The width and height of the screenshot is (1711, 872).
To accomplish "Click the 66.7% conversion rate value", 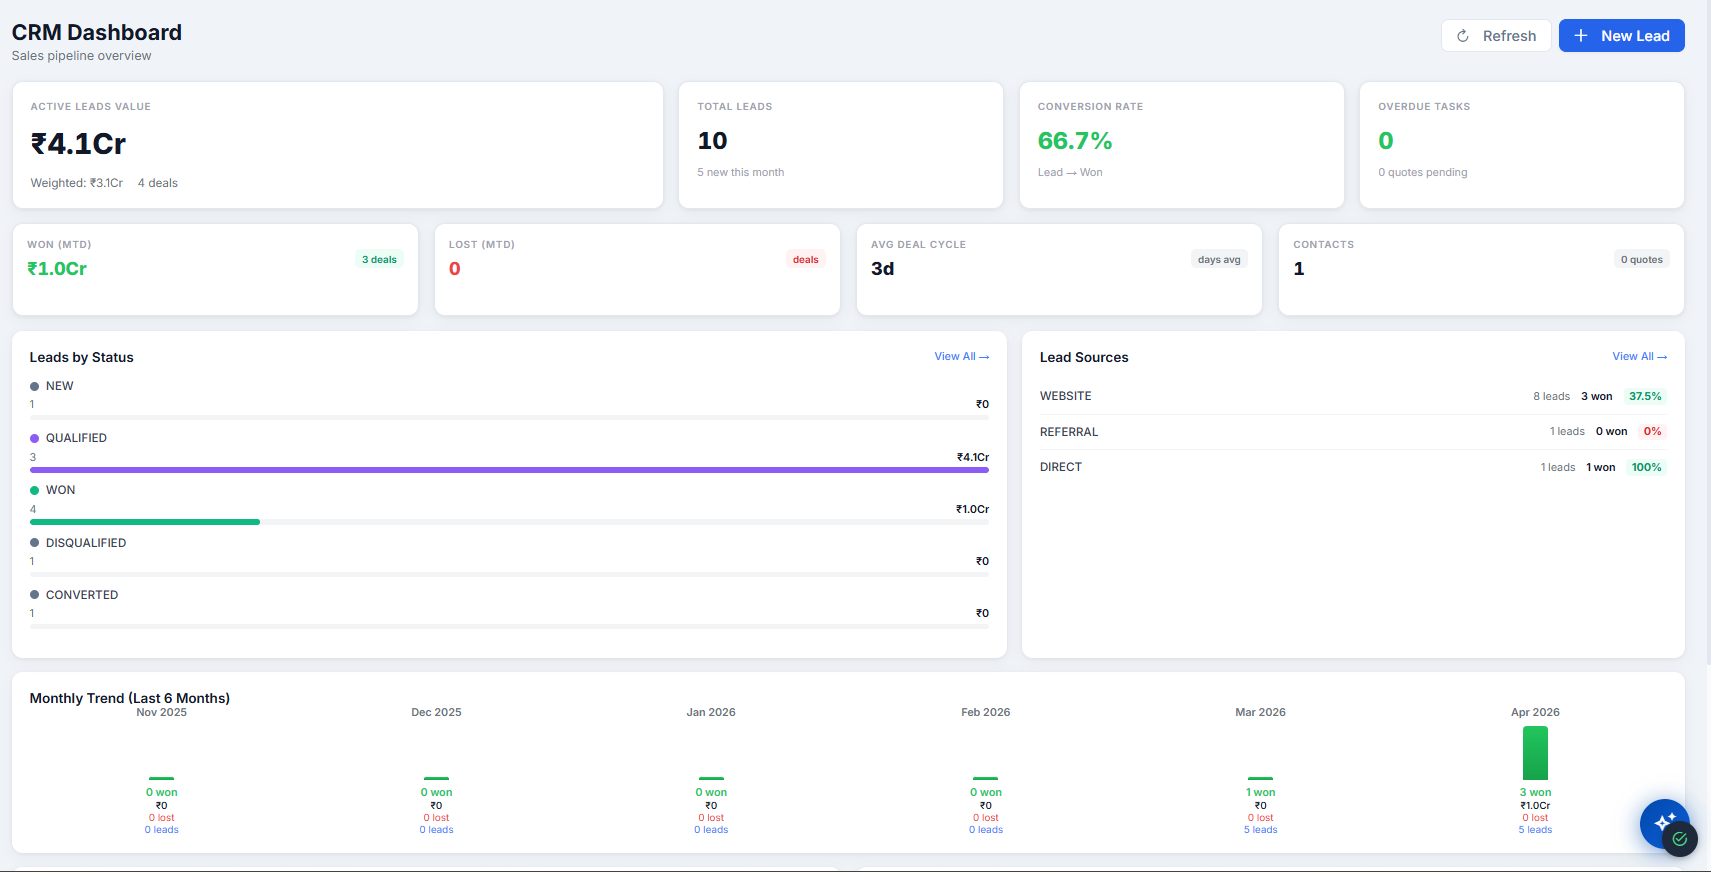I will [x=1075, y=141].
